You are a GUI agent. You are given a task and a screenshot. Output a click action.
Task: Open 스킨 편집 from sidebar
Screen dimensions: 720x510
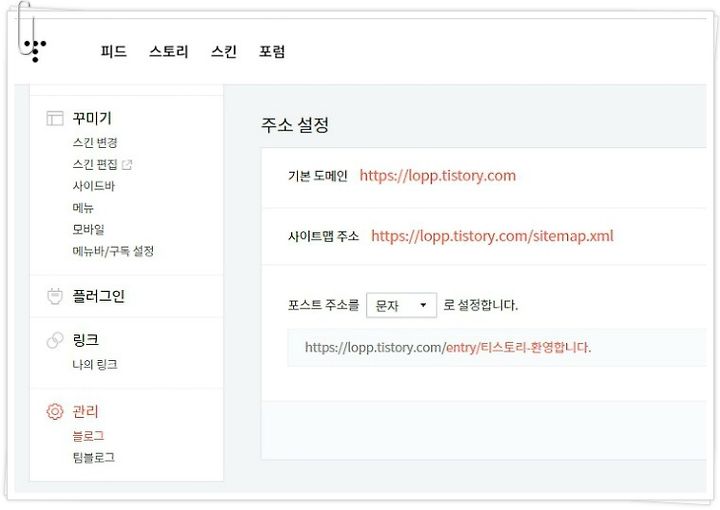tap(95, 164)
